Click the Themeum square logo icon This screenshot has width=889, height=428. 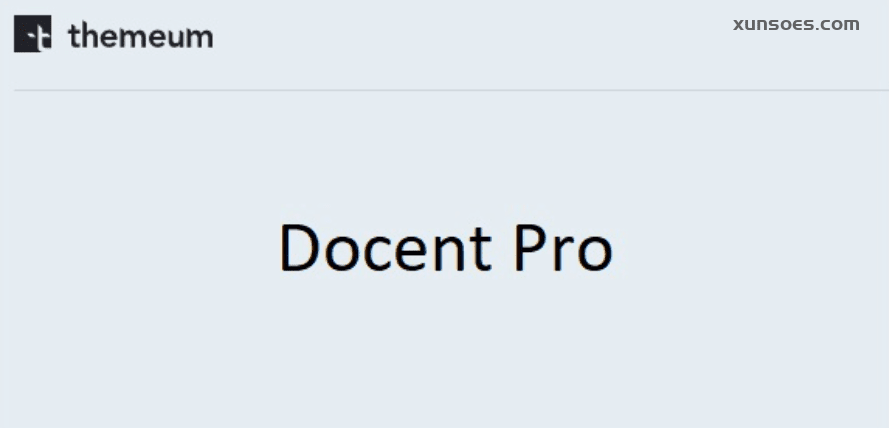click(x=32, y=34)
